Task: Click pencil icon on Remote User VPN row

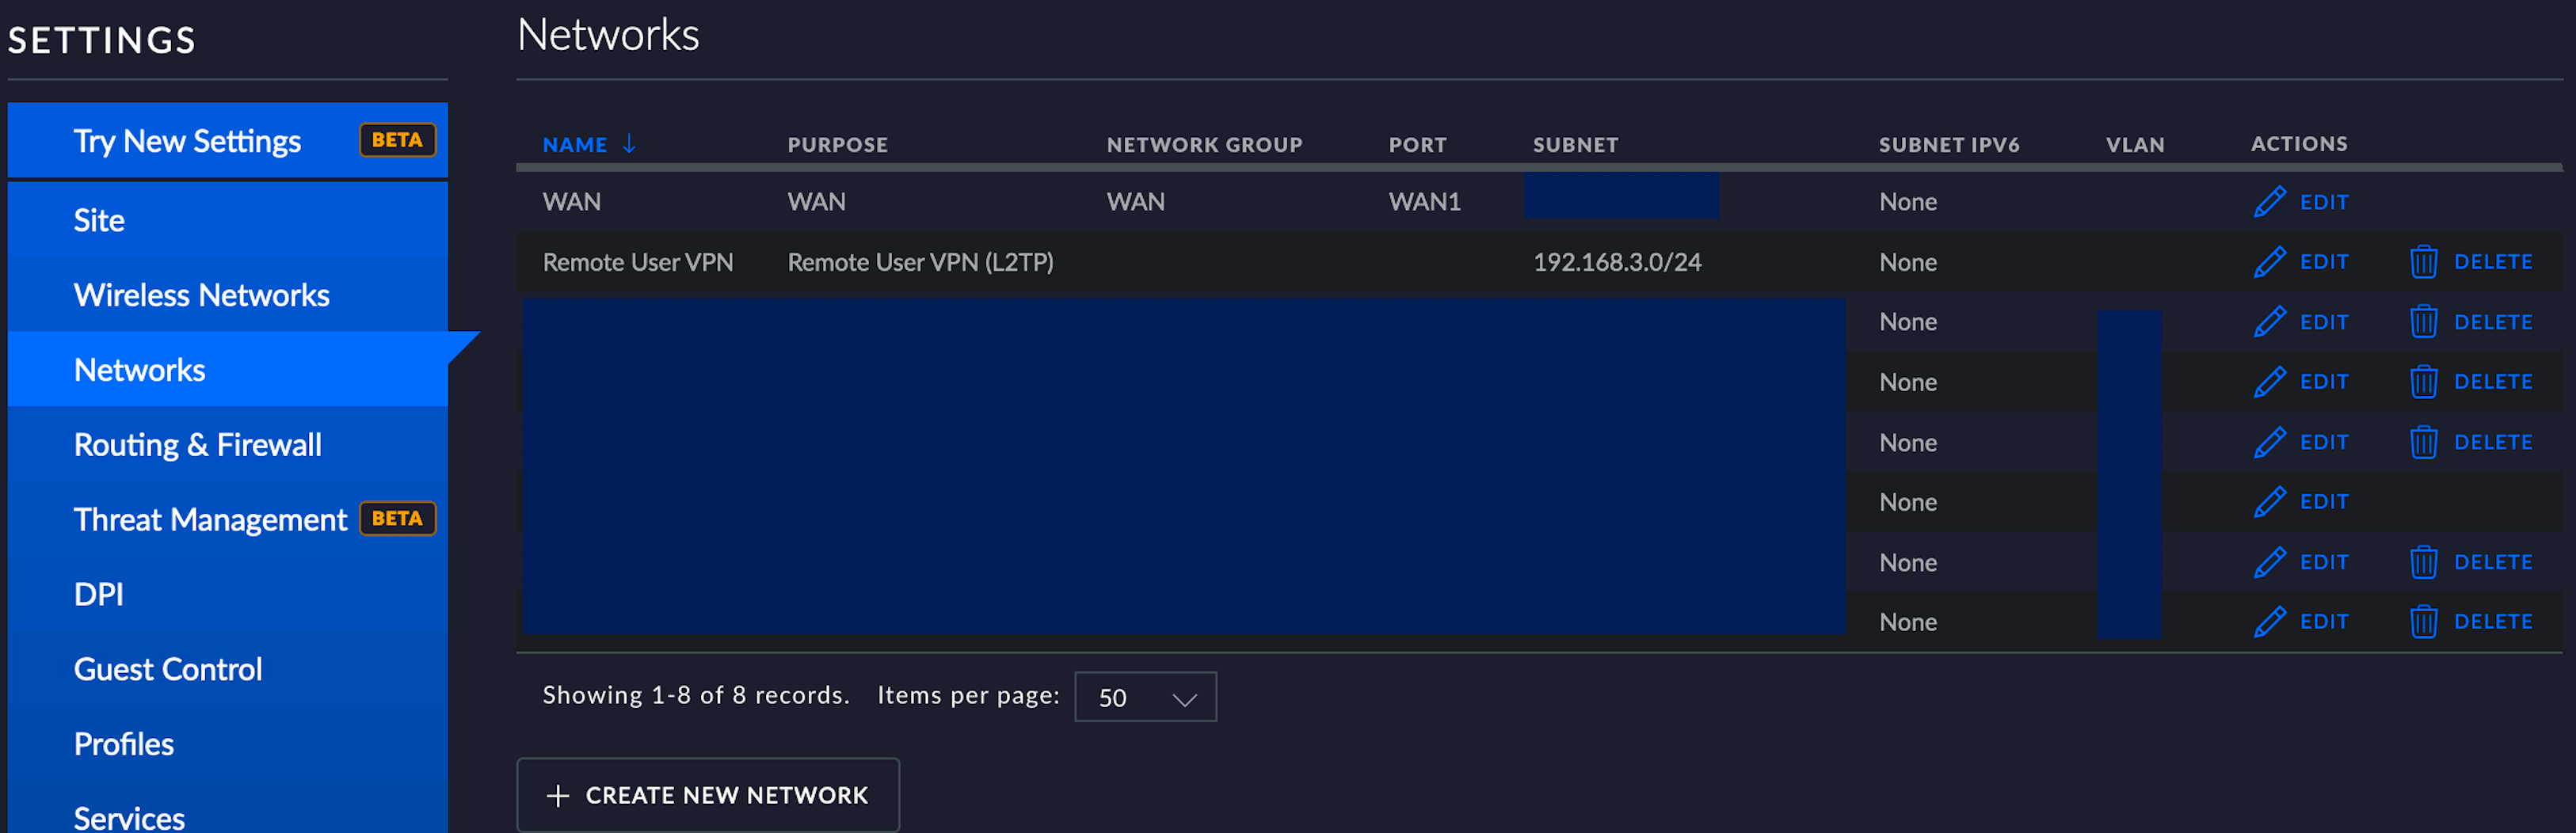Action: [x=2271, y=261]
